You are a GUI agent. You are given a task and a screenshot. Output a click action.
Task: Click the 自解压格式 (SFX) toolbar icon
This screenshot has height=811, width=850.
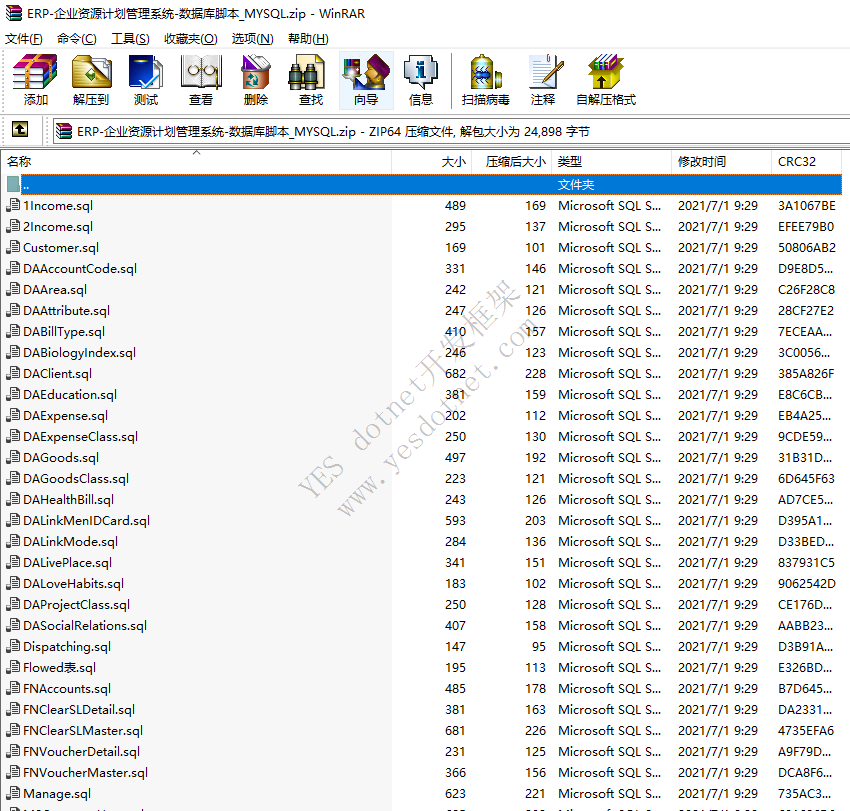point(606,73)
